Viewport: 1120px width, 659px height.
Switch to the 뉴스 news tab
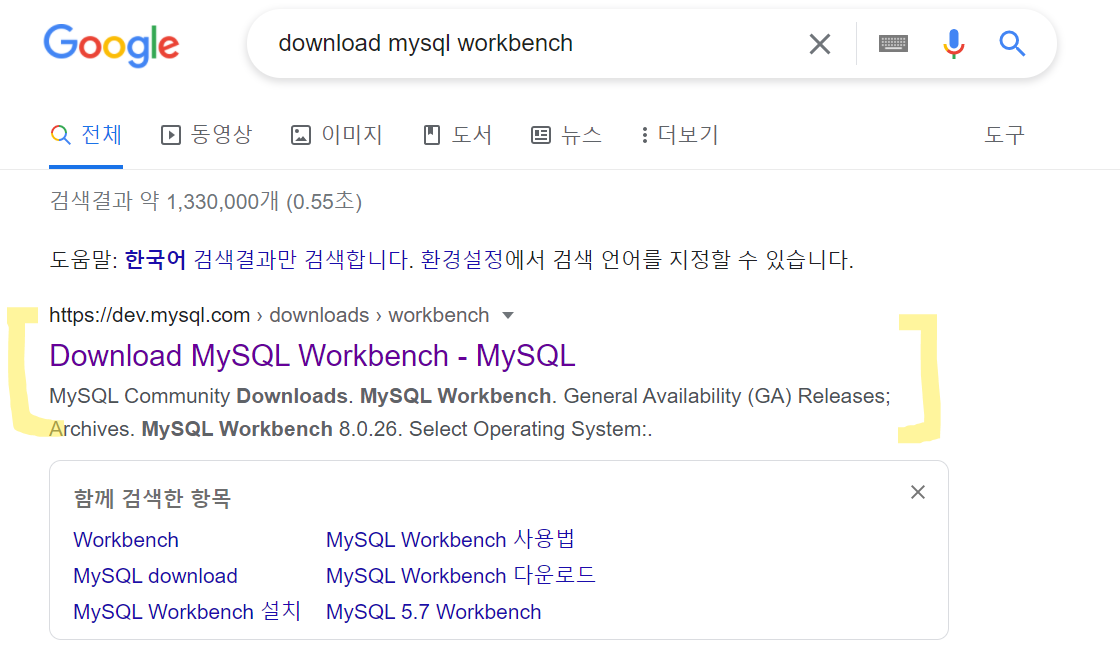point(566,135)
